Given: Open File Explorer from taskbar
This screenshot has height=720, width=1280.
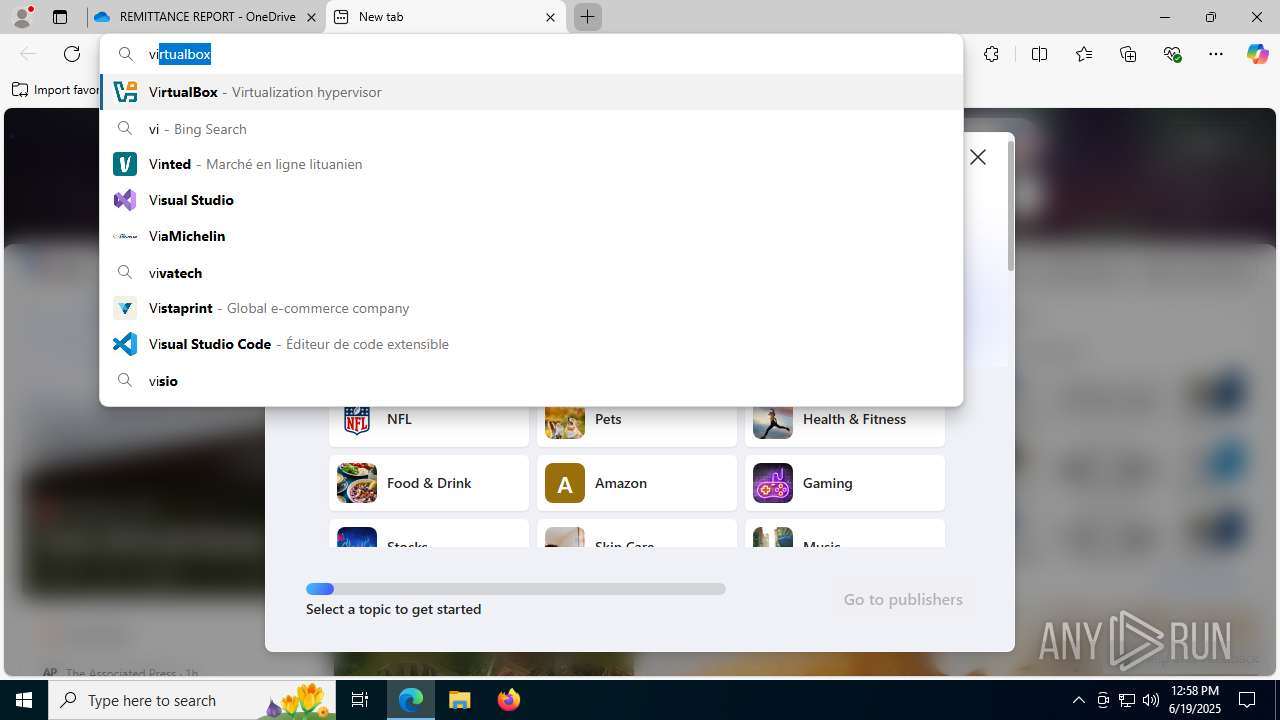Looking at the screenshot, I should [459, 700].
